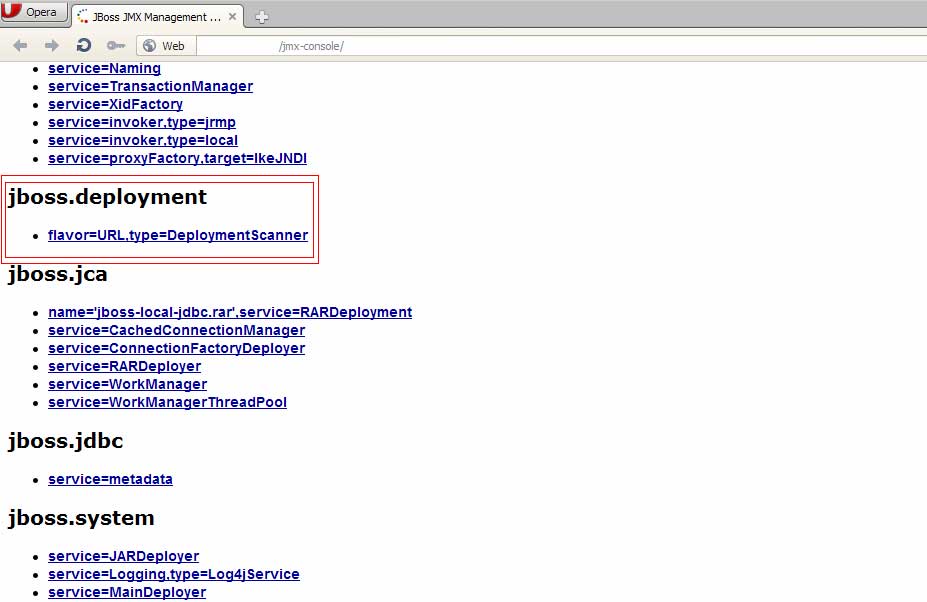Screen dimensions: 927x602
Task: Open a new tab with plus icon
Action: coord(261,17)
